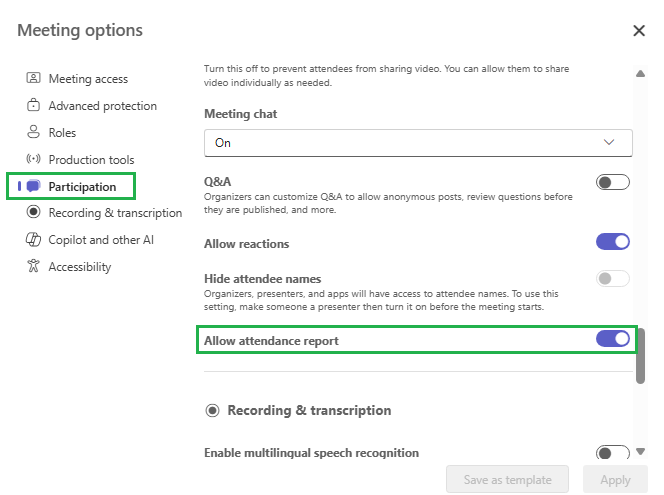Click the Roles person icon

pyautogui.click(x=33, y=132)
